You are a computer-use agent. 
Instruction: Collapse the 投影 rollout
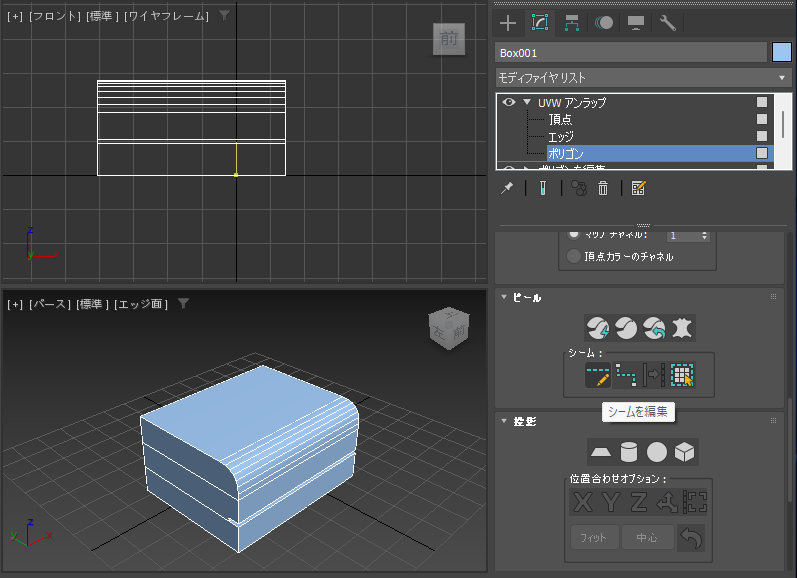click(x=504, y=421)
